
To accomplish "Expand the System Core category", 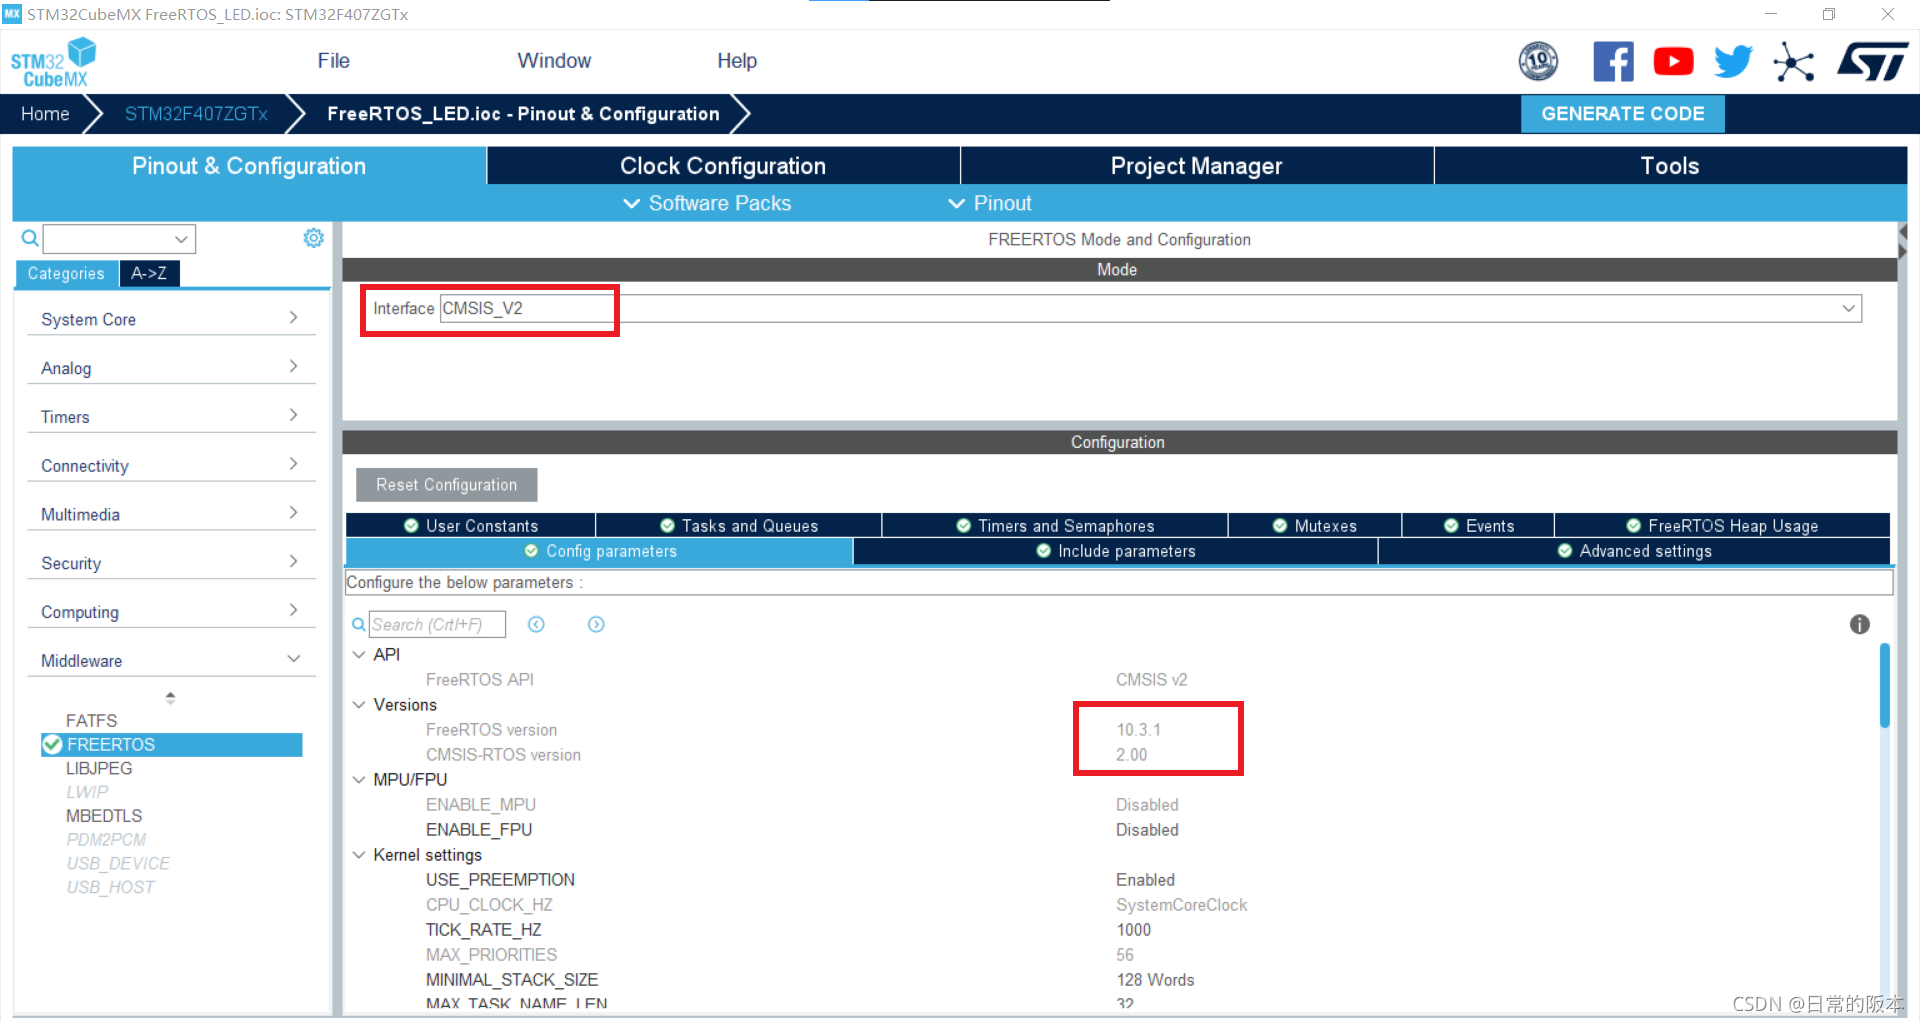I will pyautogui.click(x=170, y=319).
